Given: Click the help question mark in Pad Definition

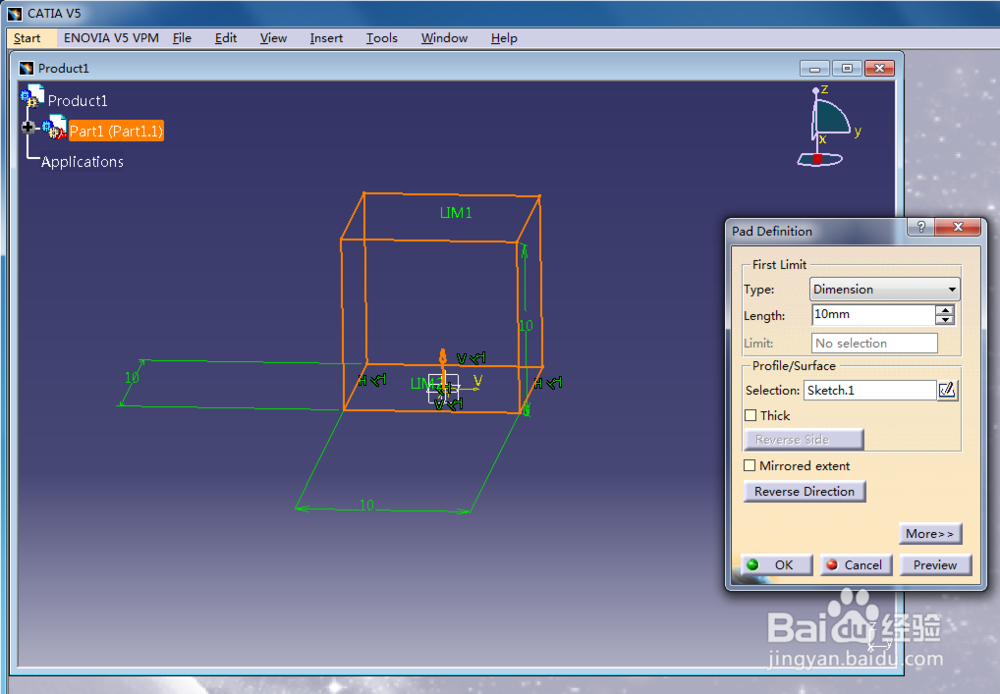Looking at the screenshot, I should (x=921, y=227).
